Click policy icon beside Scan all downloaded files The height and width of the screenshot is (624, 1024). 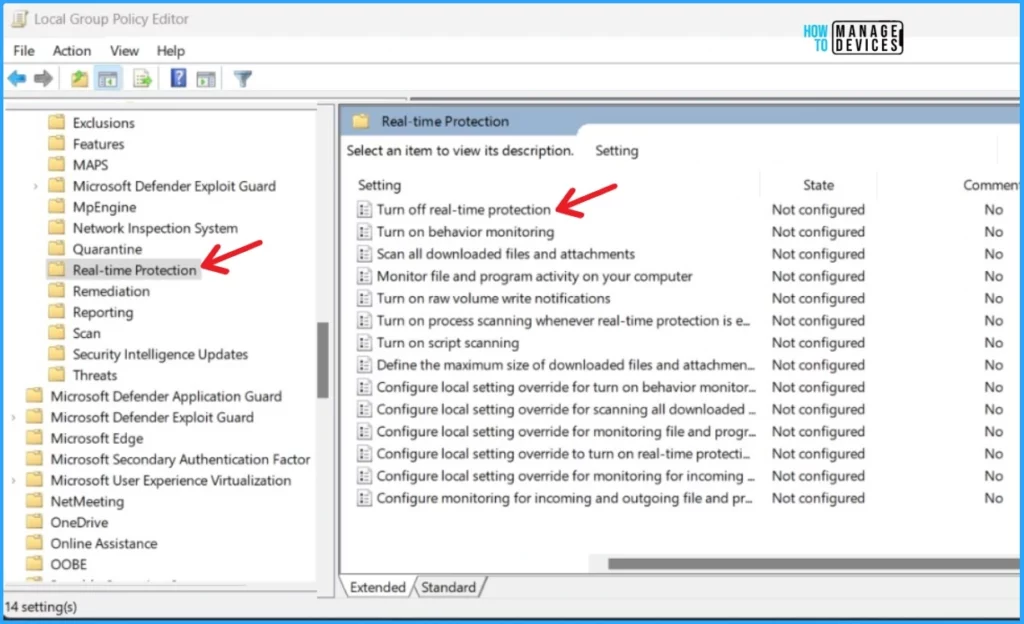click(x=364, y=254)
